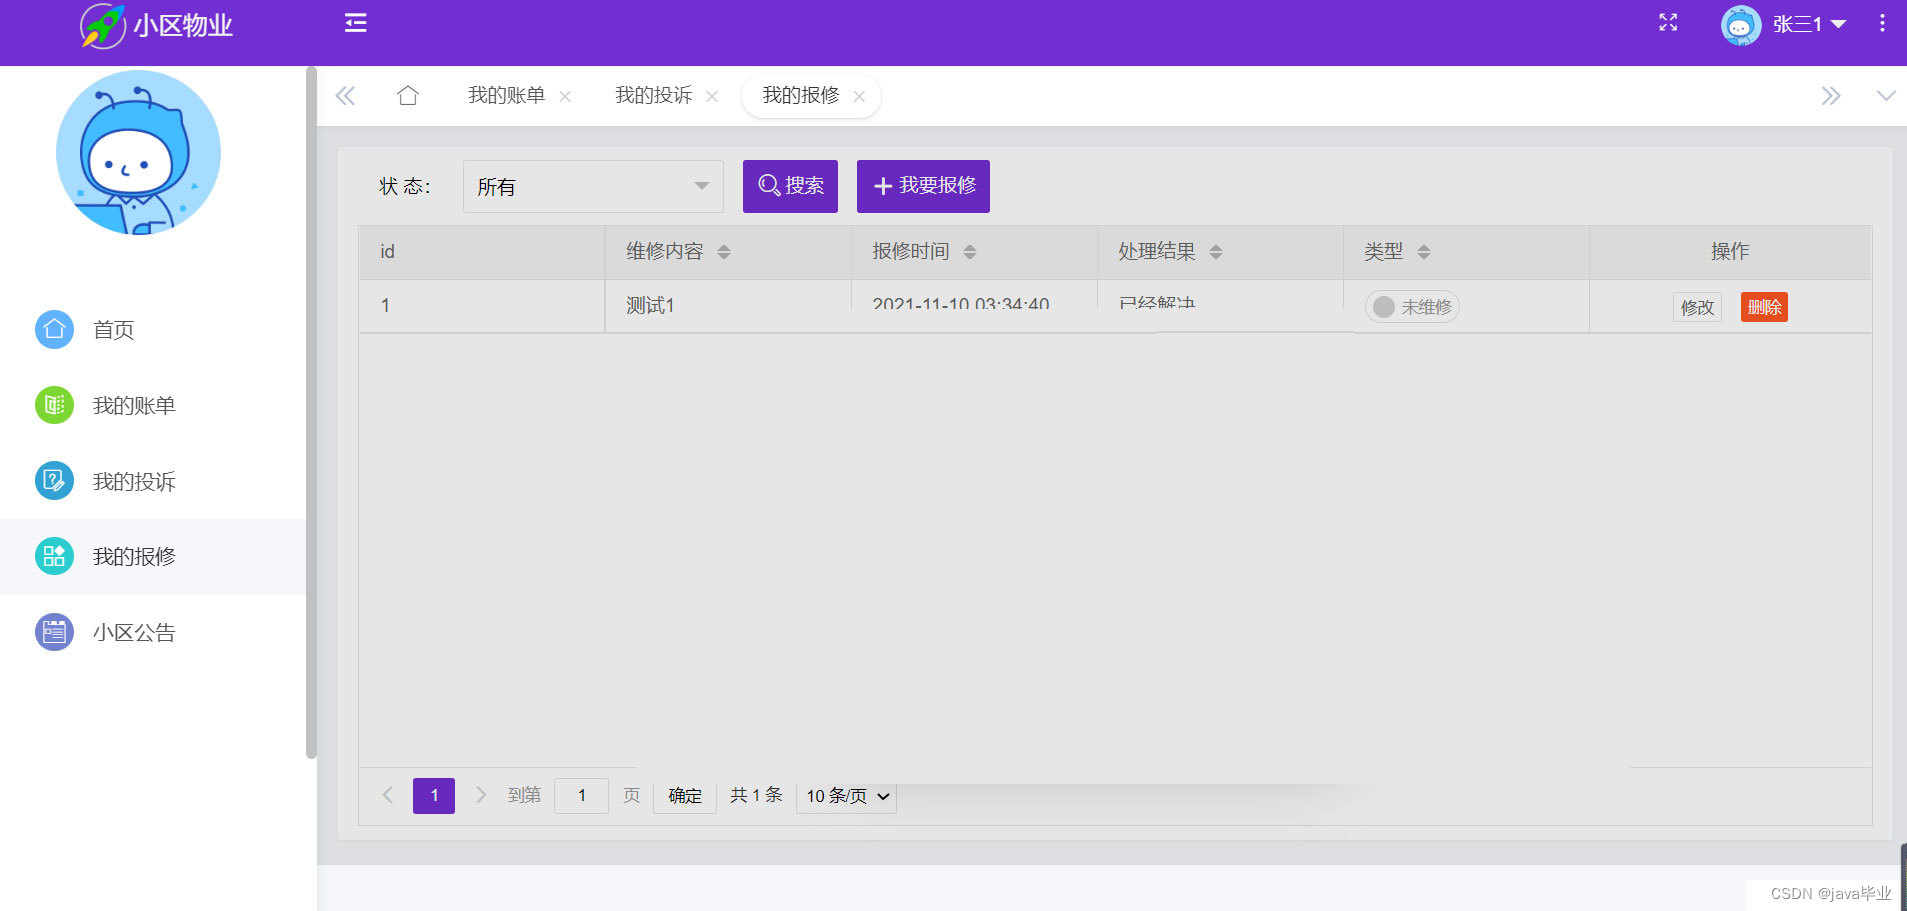The image size is (1907, 911).
Task: Open 我的投诉 in the sidebar menu
Action: (x=152, y=481)
